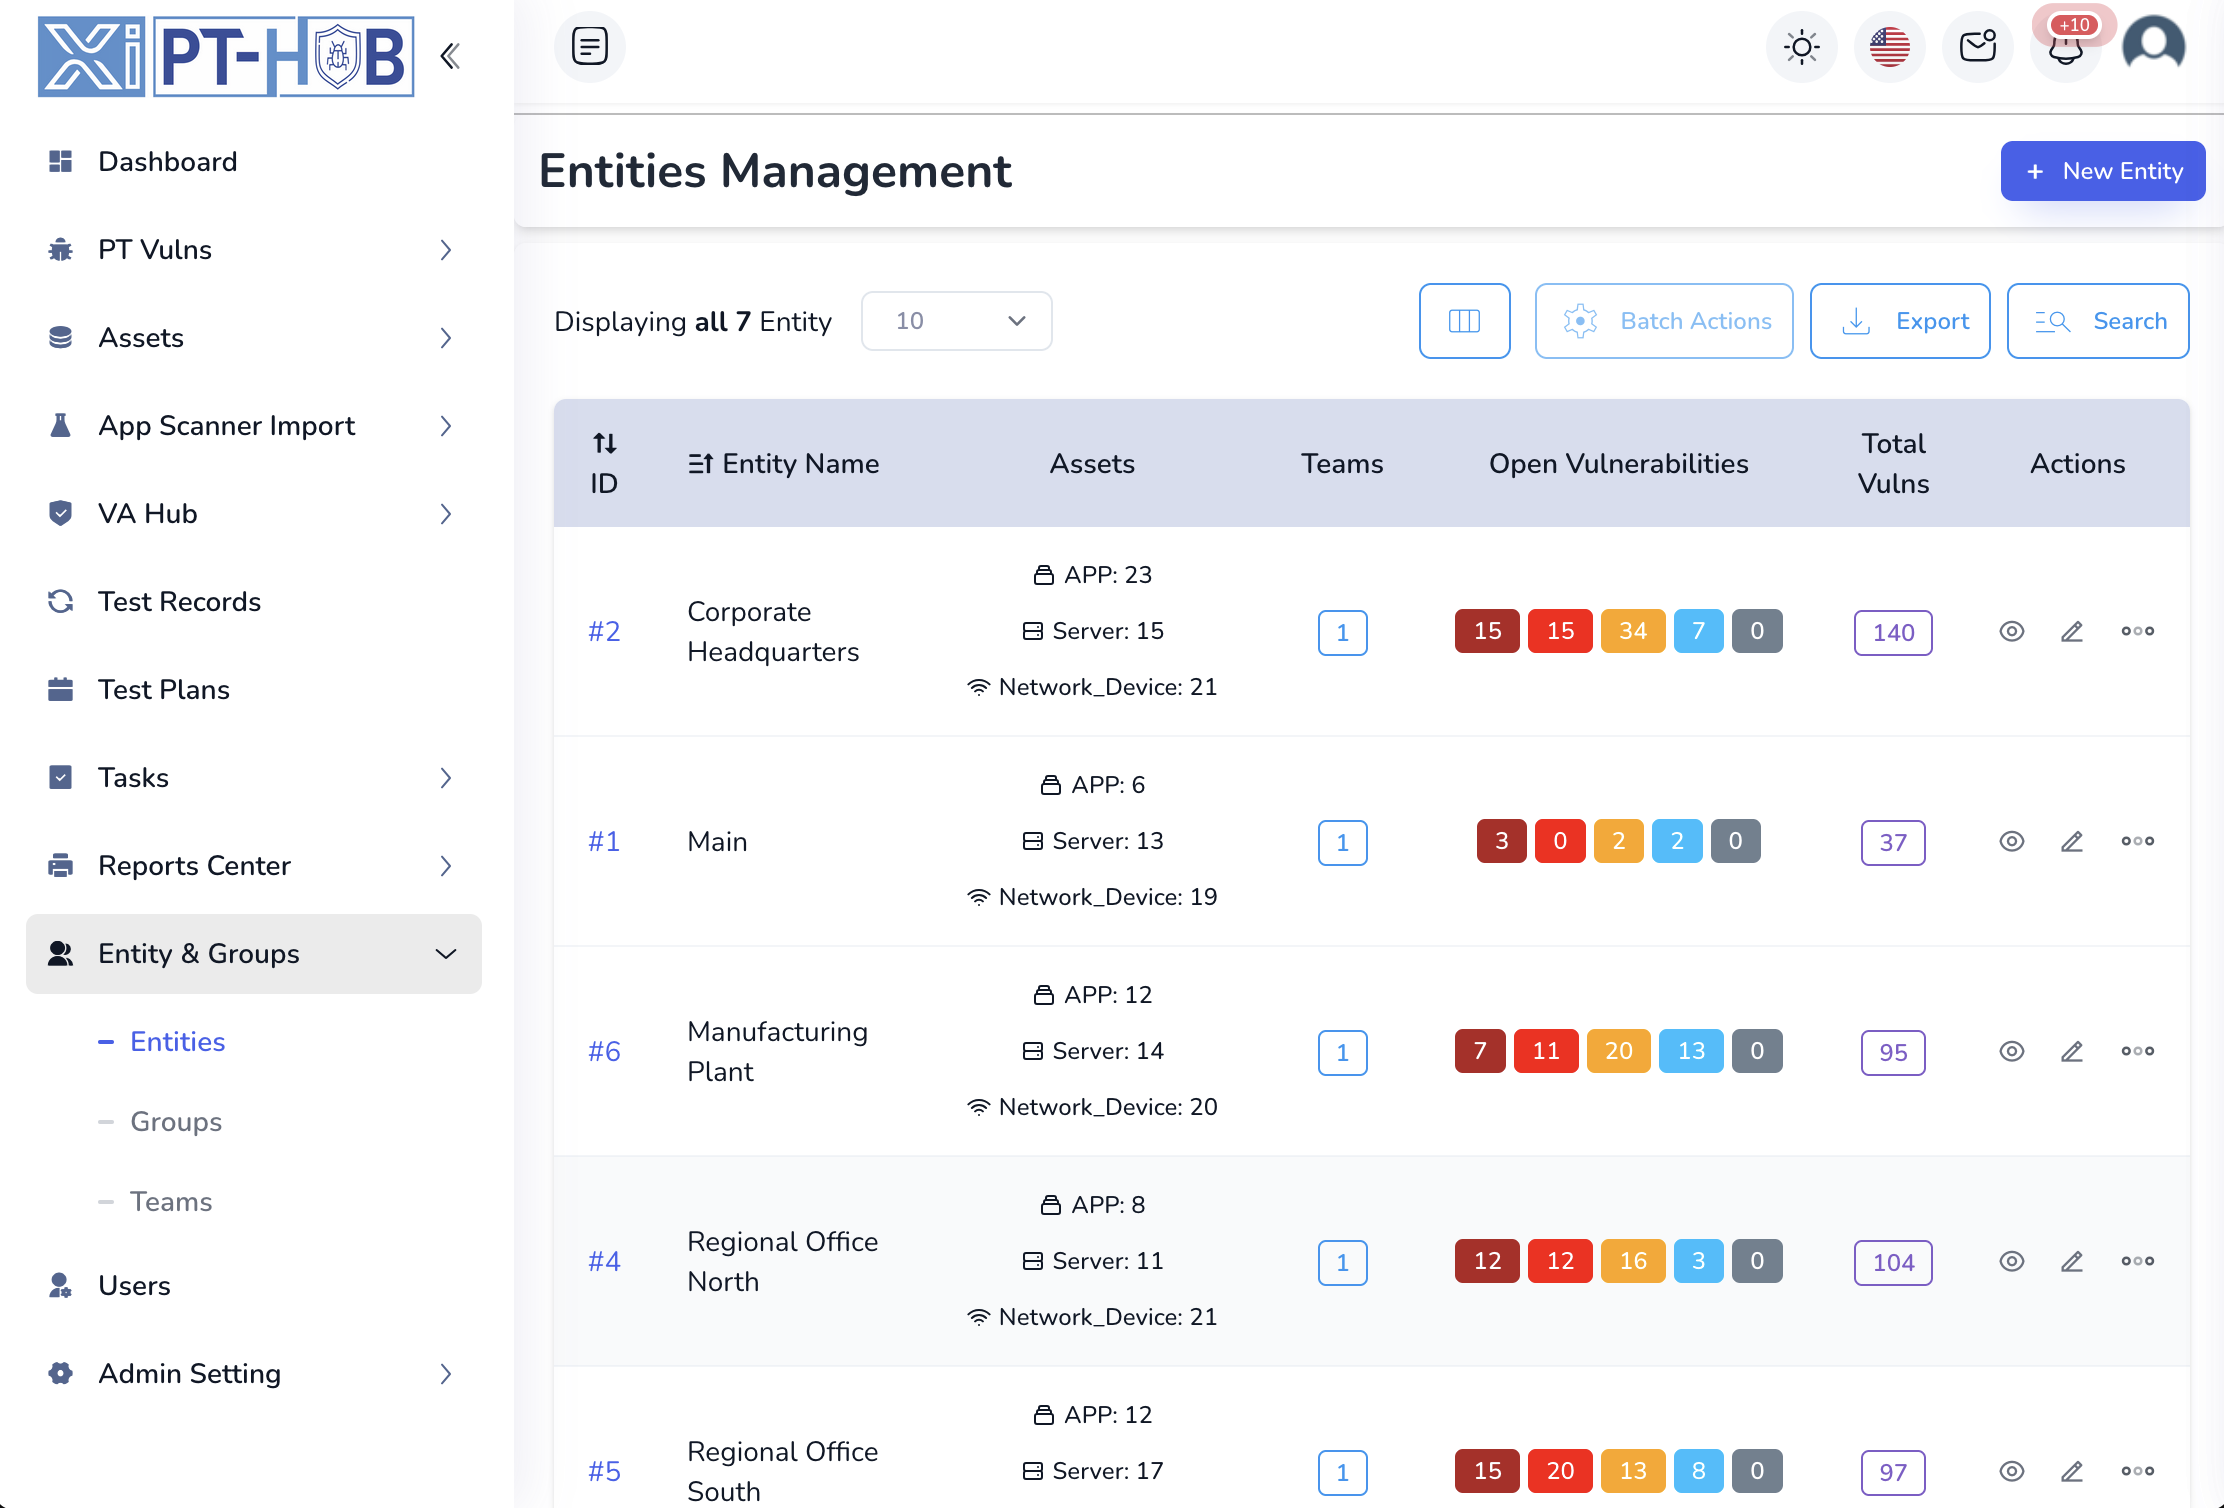Open the user profile avatar
The image size is (2224, 1508).
point(2153,45)
